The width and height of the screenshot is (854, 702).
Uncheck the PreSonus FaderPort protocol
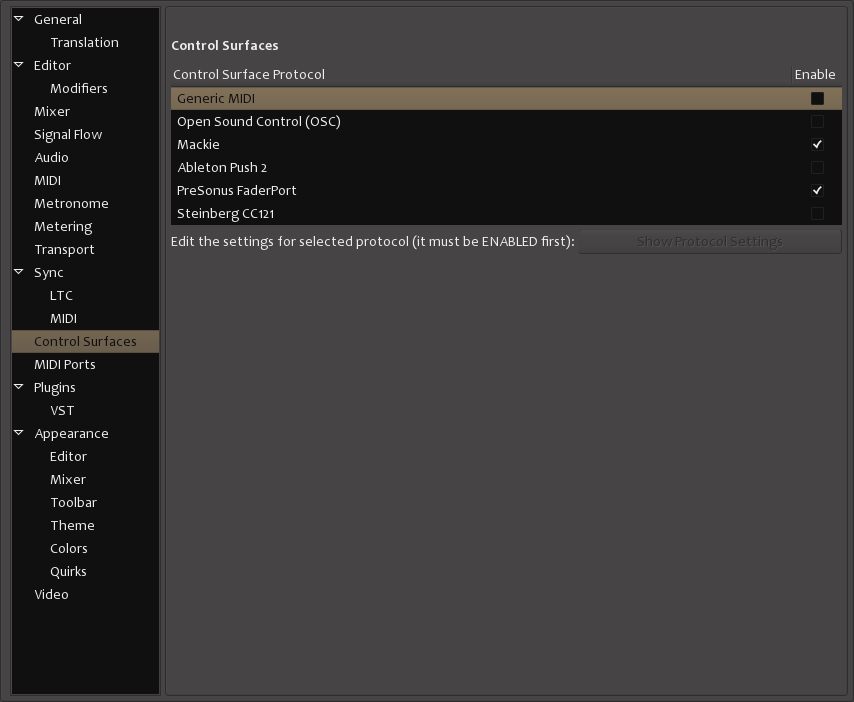(x=817, y=190)
